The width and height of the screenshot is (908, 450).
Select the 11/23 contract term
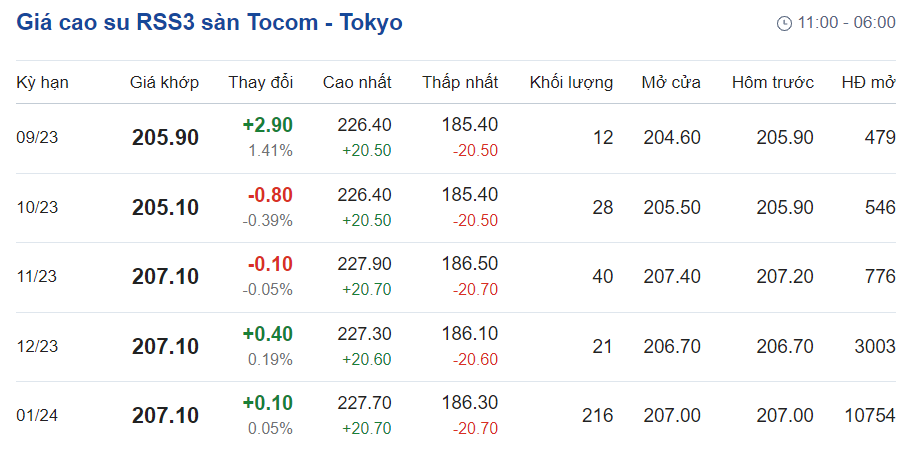38,277
